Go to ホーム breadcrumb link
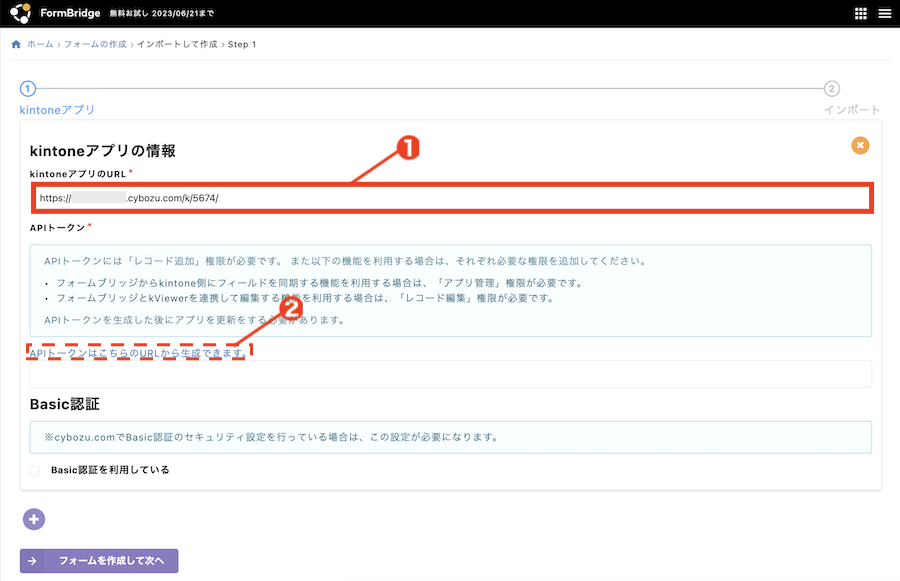Screen dimensions: 900x581 click(40, 44)
